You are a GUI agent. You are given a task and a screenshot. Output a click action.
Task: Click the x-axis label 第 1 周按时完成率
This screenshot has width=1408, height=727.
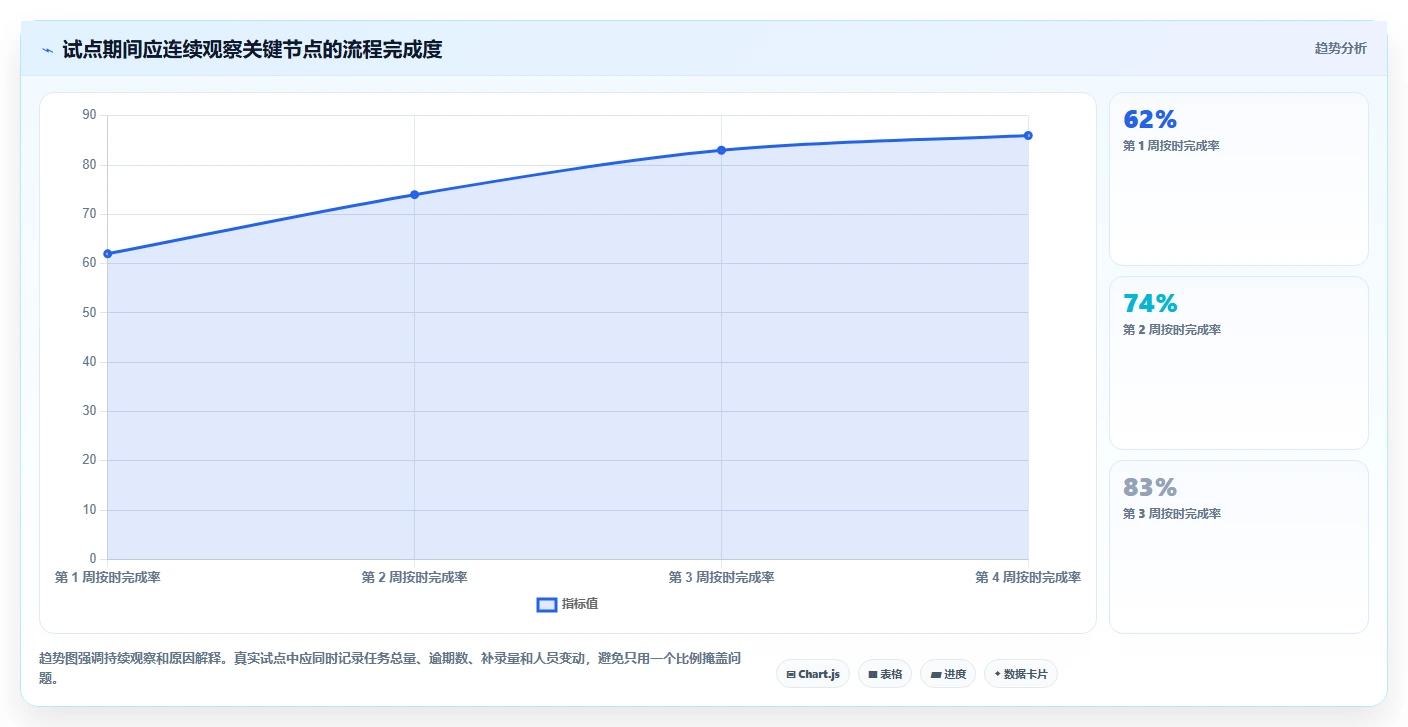[x=108, y=577]
